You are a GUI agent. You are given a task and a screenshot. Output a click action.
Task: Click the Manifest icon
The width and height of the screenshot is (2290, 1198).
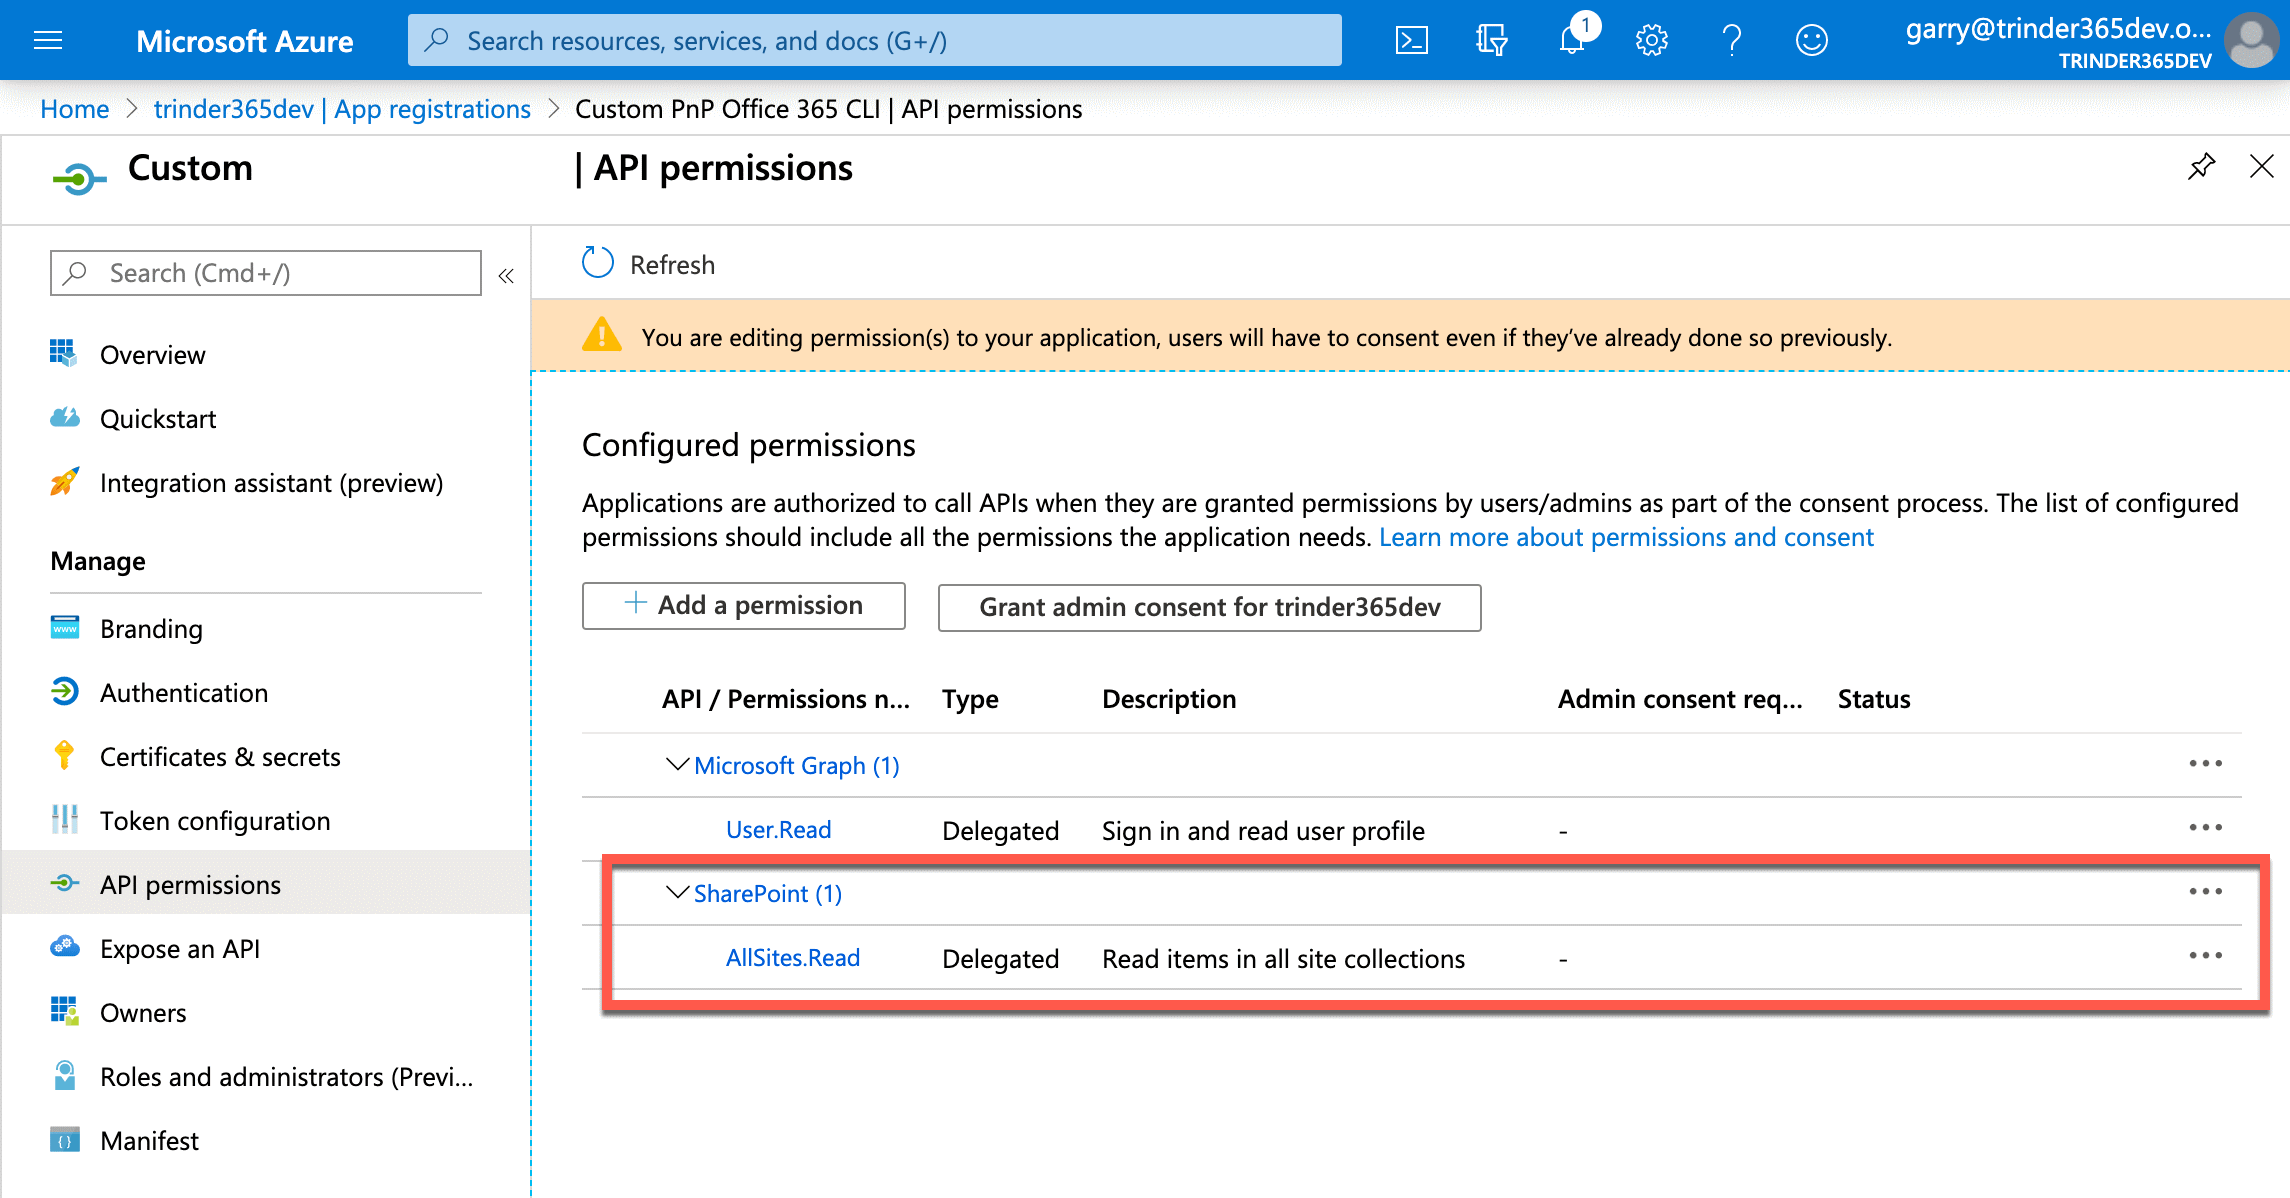point(64,1139)
